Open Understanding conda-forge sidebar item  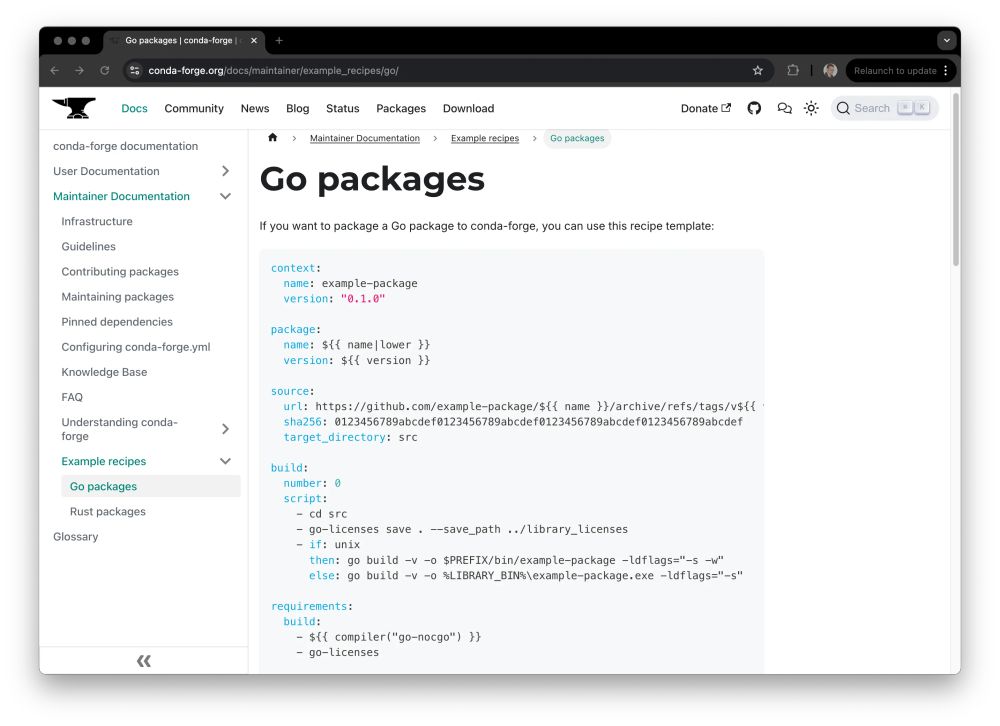point(119,429)
